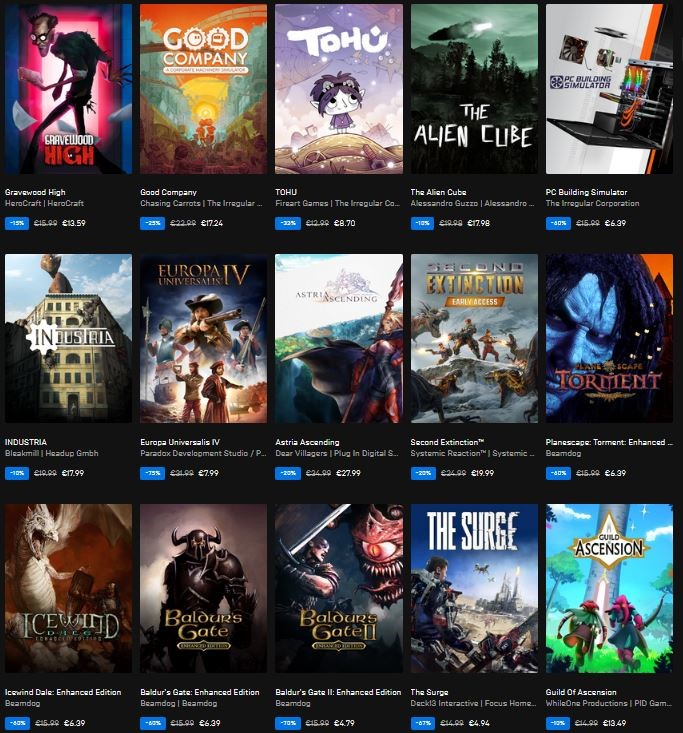Click the €17.98 price of The Alien Cube
This screenshot has width=683, height=733.
tap(479, 223)
